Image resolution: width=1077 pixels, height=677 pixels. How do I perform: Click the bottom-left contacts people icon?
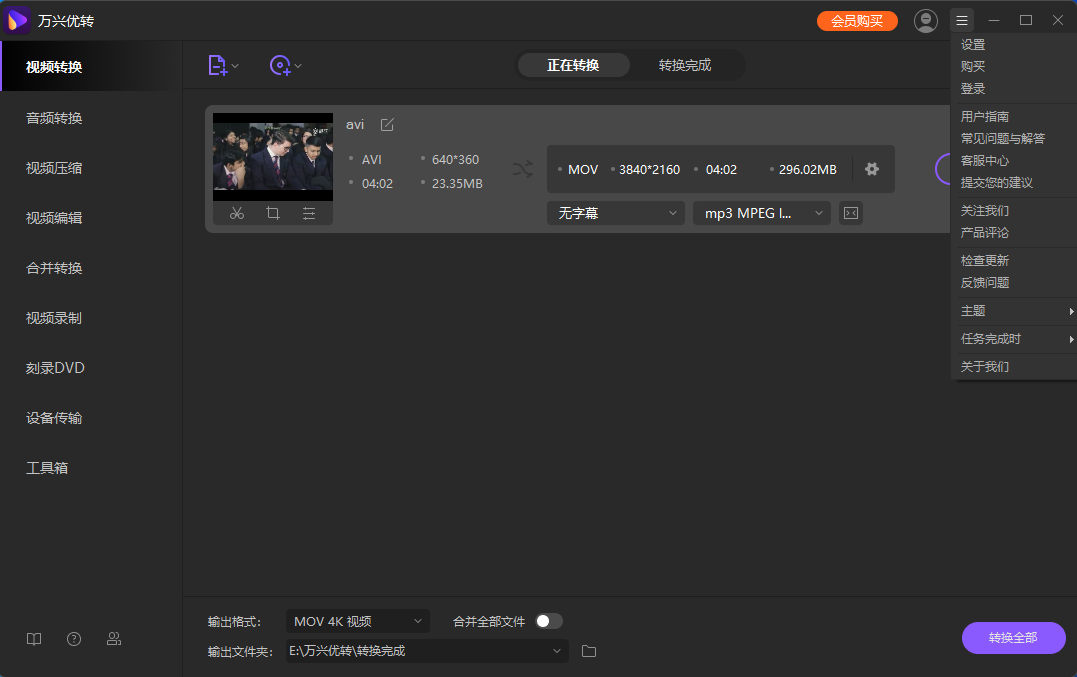pyautogui.click(x=114, y=639)
